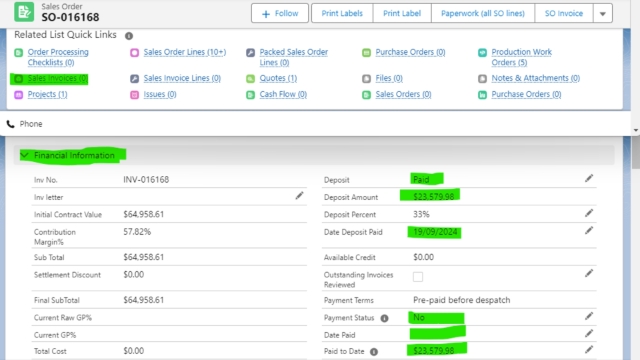Viewport: 640px width, 360px height.
Task: Click the Print Labels button
Action: (x=342, y=13)
